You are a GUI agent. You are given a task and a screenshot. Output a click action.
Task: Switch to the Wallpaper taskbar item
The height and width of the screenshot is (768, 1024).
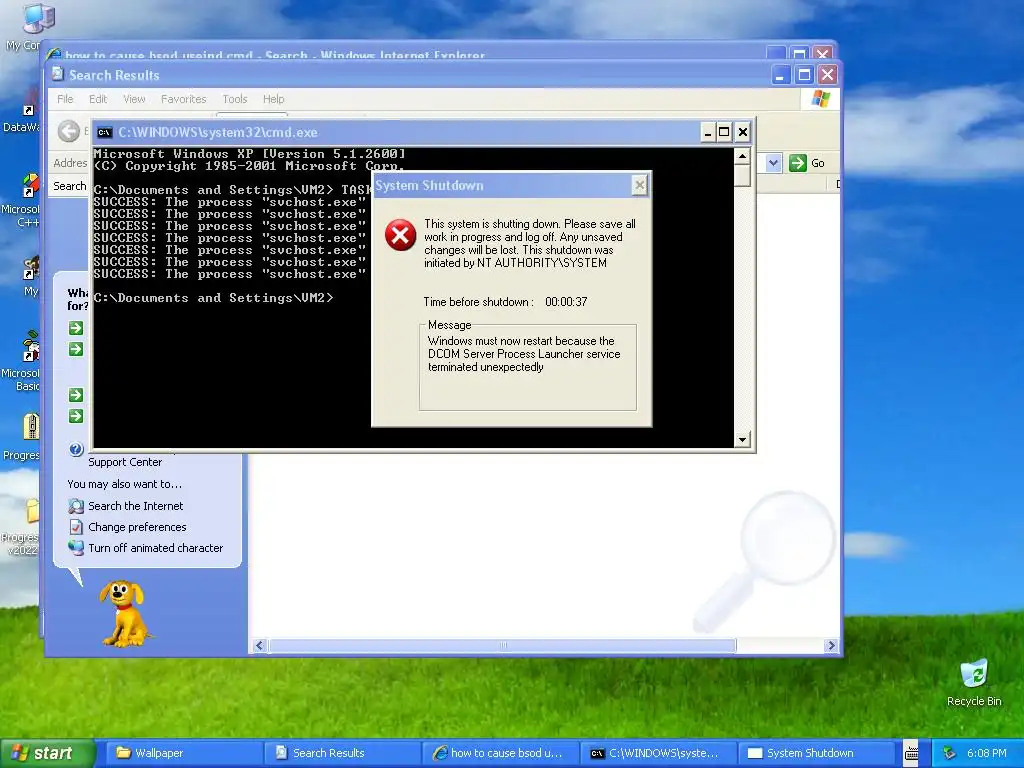point(184,753)
